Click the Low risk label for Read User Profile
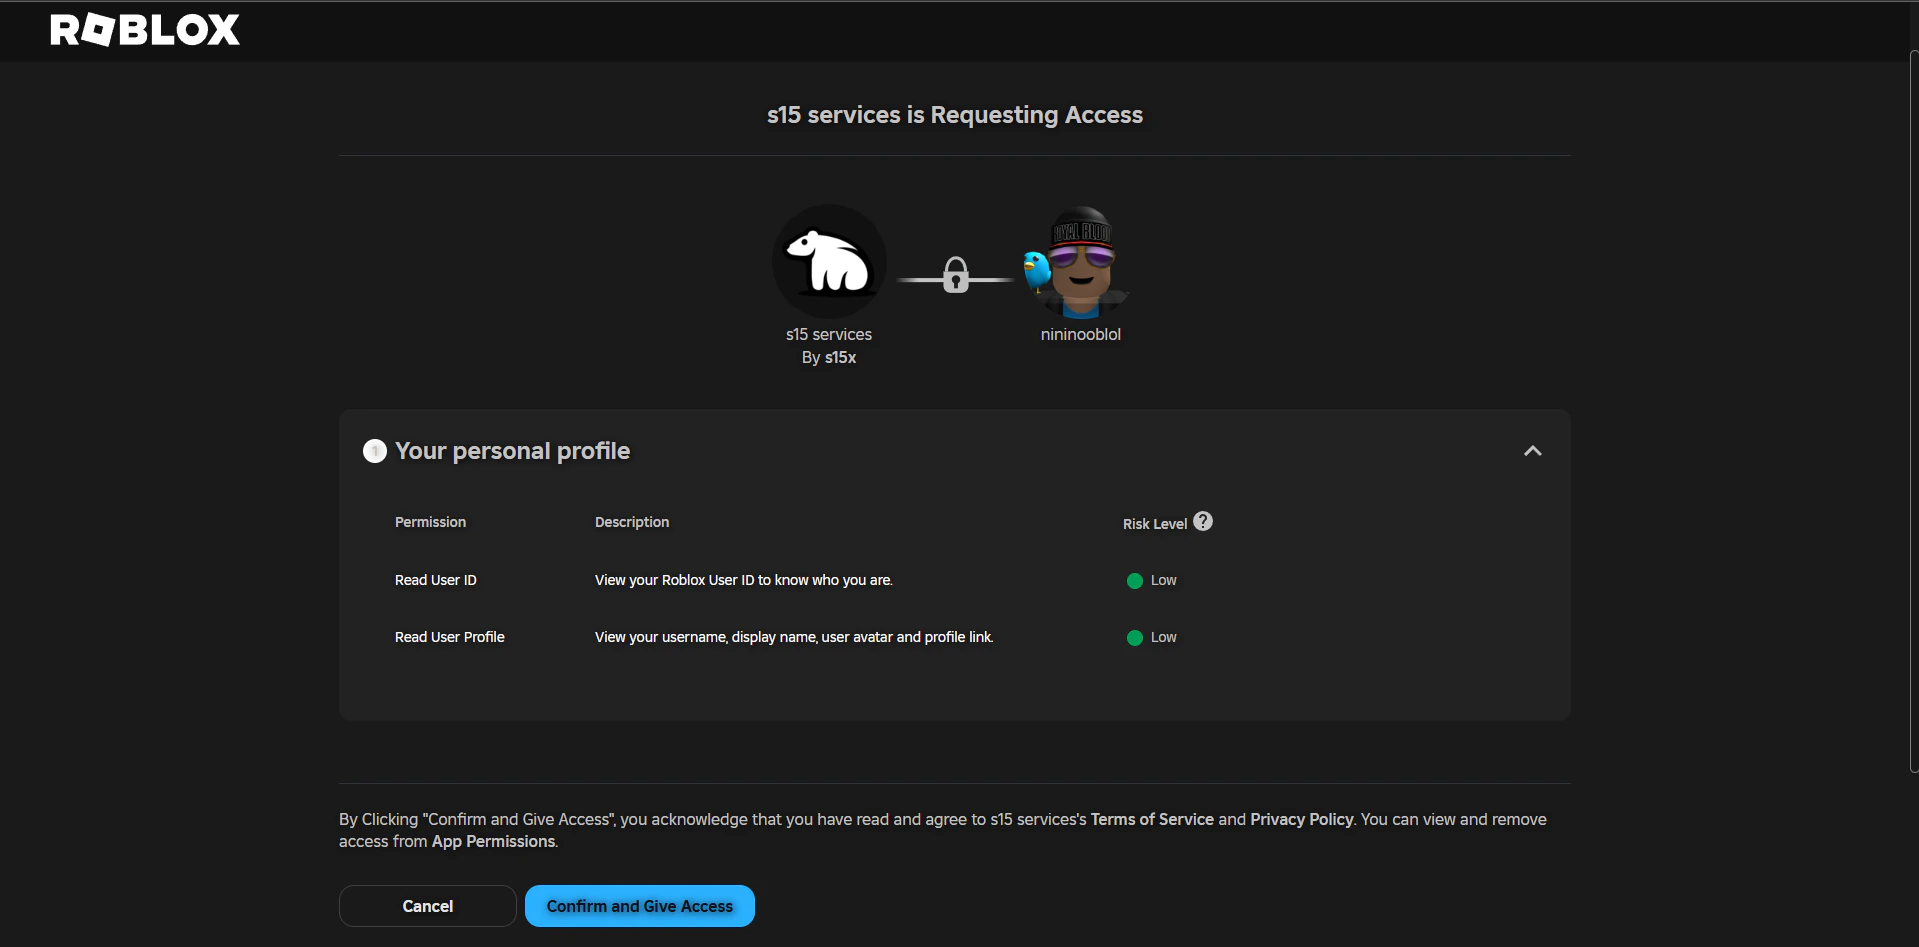This screenshot has width=1919, height=947. 1164,637
